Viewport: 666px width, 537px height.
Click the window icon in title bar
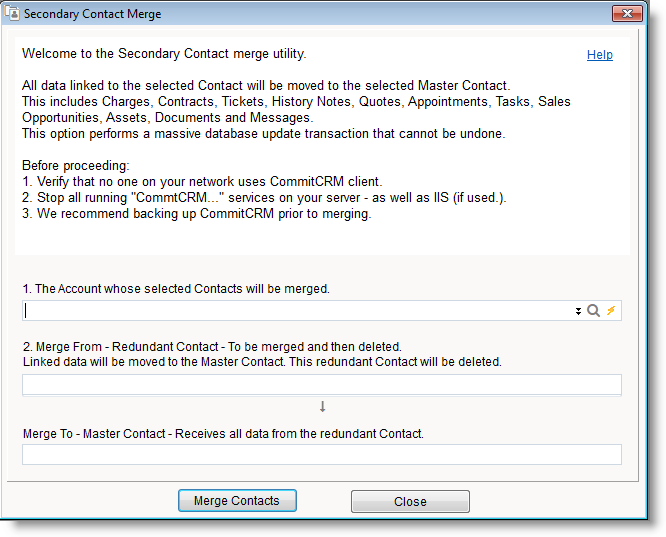(x=13, y=14)
